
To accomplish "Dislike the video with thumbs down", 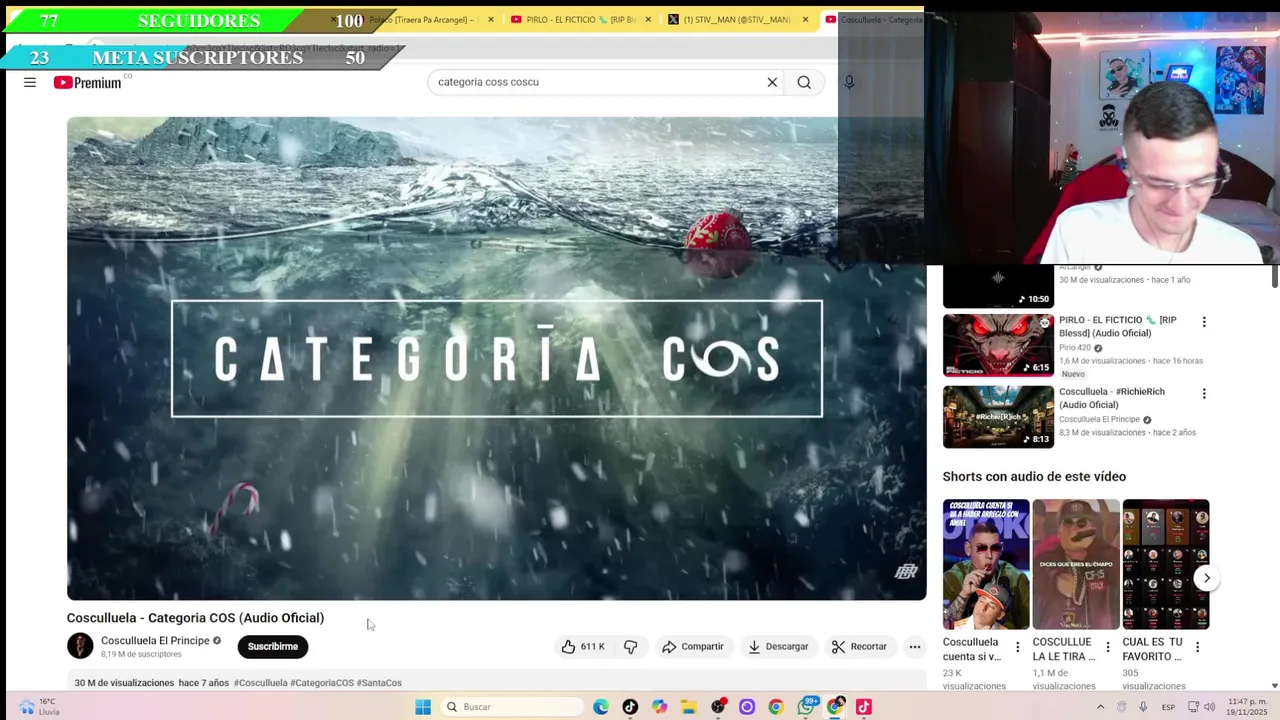I will pyautogui.click(x=630, y=647).
